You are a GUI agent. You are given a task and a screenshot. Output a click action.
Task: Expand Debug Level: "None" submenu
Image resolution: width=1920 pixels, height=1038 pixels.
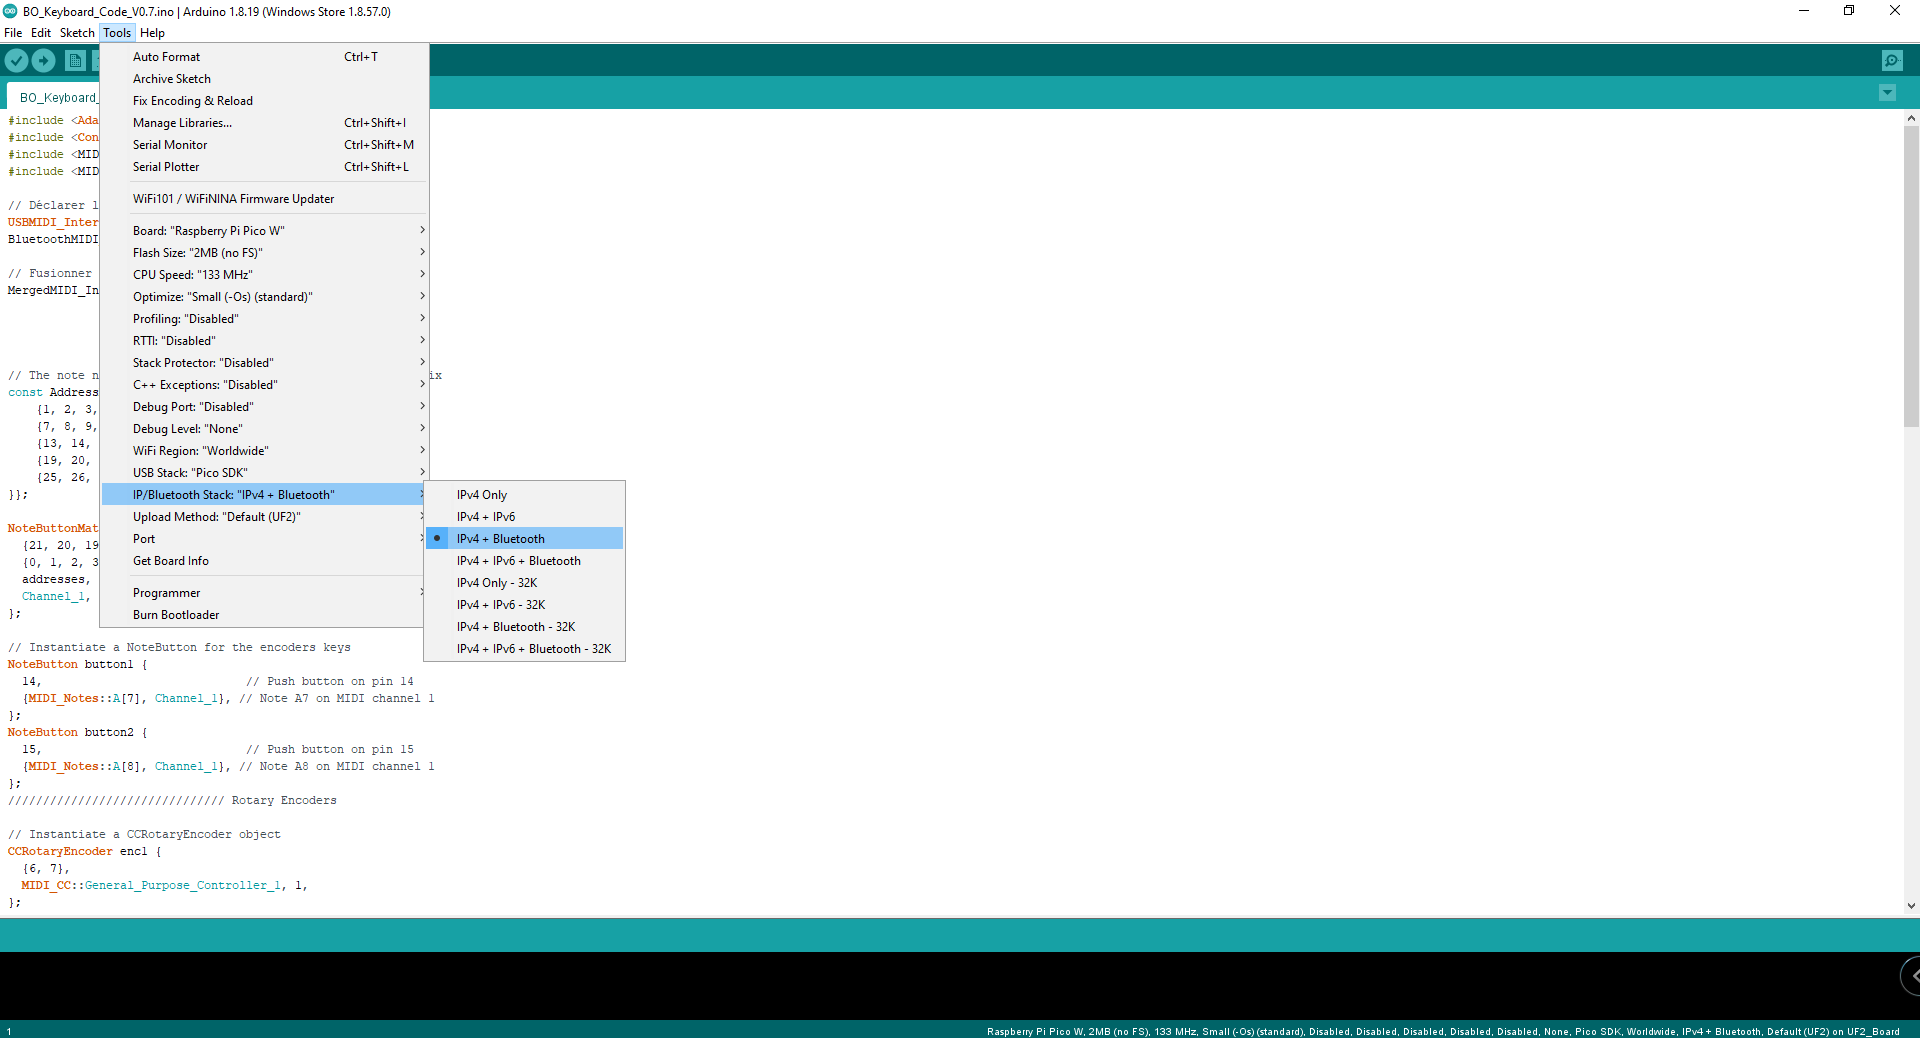click(x=265, y=429)
